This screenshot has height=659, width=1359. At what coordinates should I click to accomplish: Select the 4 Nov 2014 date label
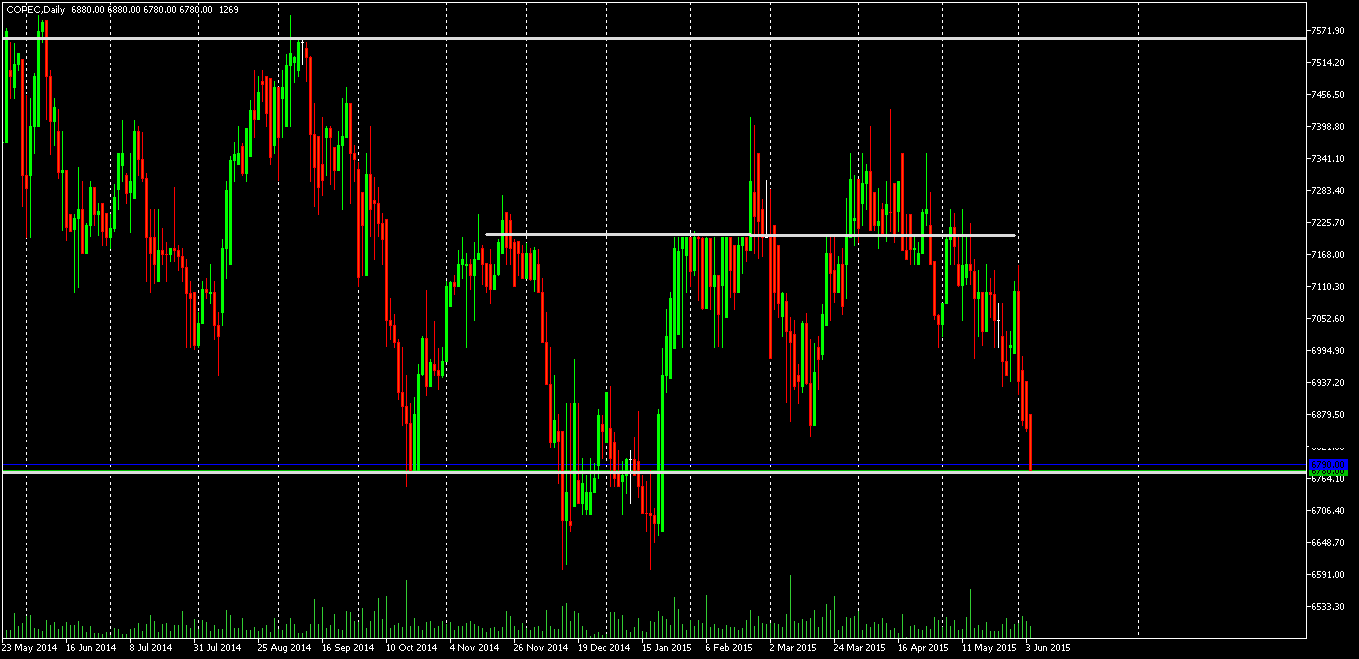[x=475, y=648]
